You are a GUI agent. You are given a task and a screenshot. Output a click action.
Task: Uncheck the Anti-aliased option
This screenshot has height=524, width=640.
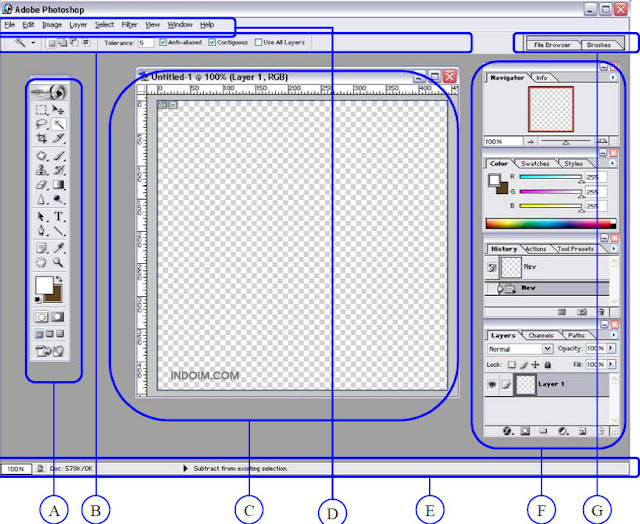tap(163, 42)
